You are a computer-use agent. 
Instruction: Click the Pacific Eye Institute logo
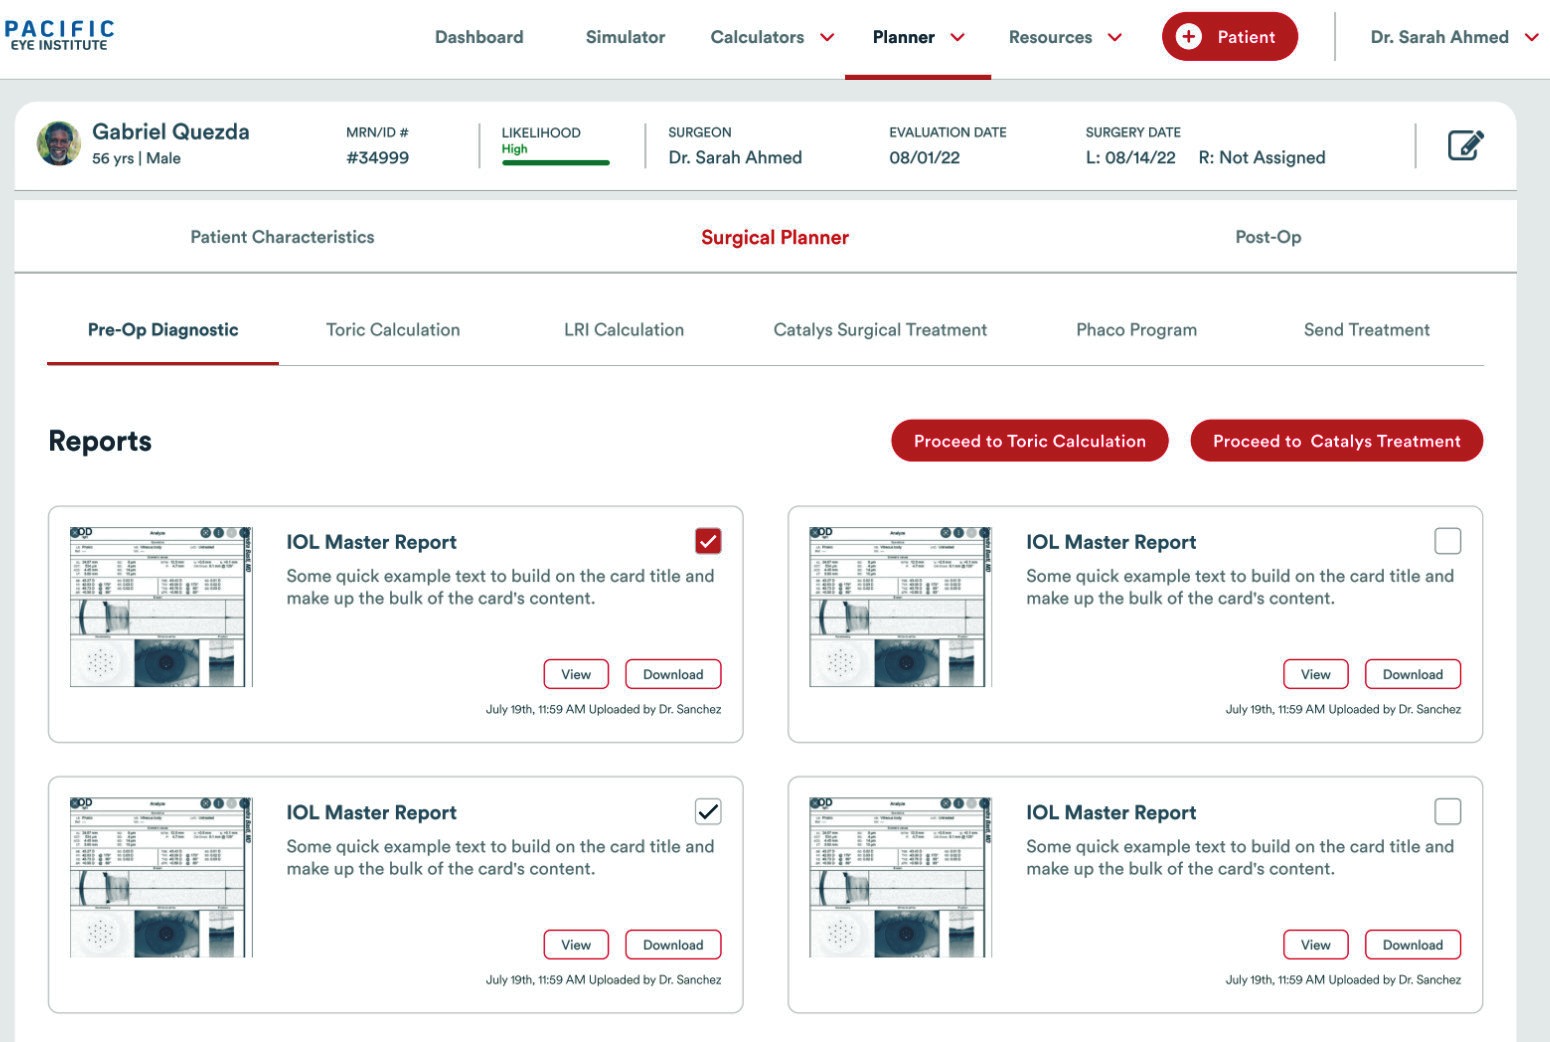point(59,35)
